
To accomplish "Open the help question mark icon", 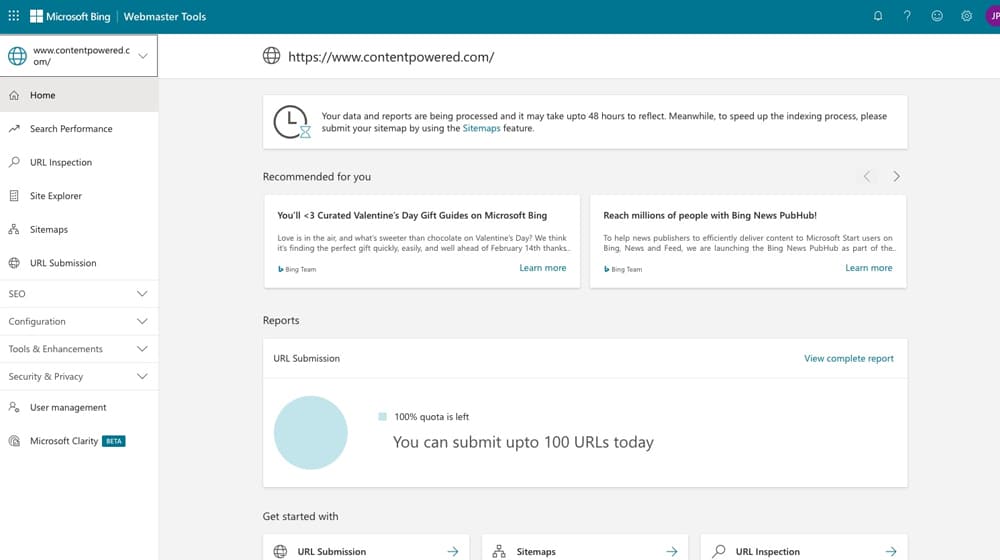I will pyautogui.click(x=907, y=16).
